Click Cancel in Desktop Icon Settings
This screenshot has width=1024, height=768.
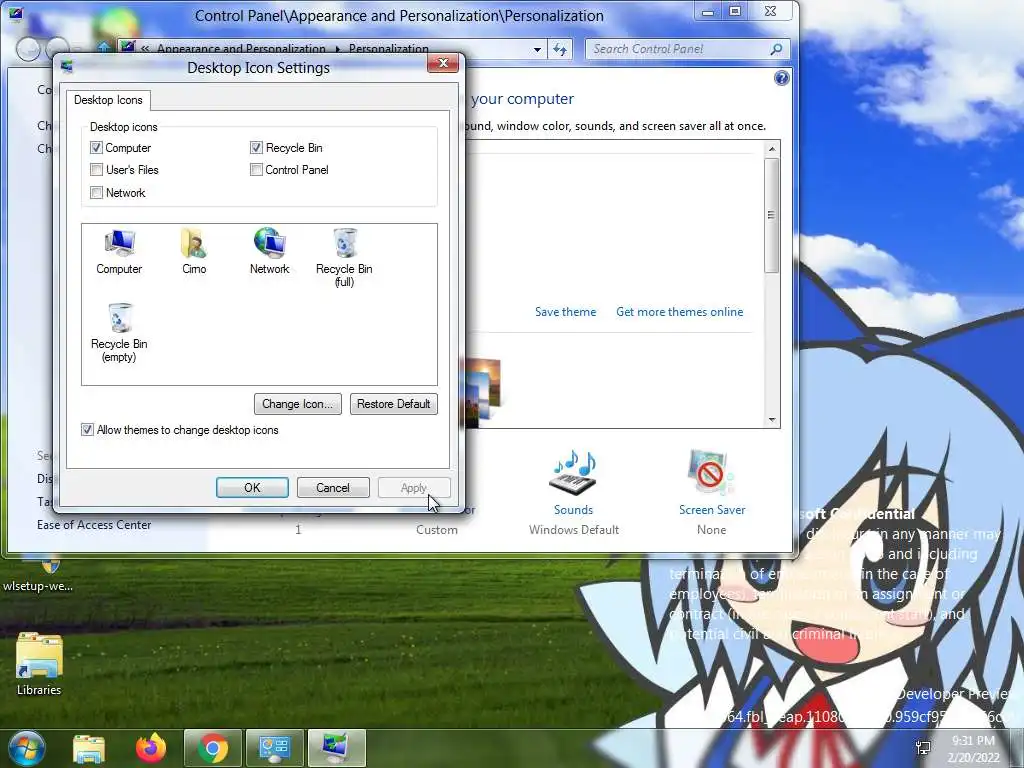(333, 488)
